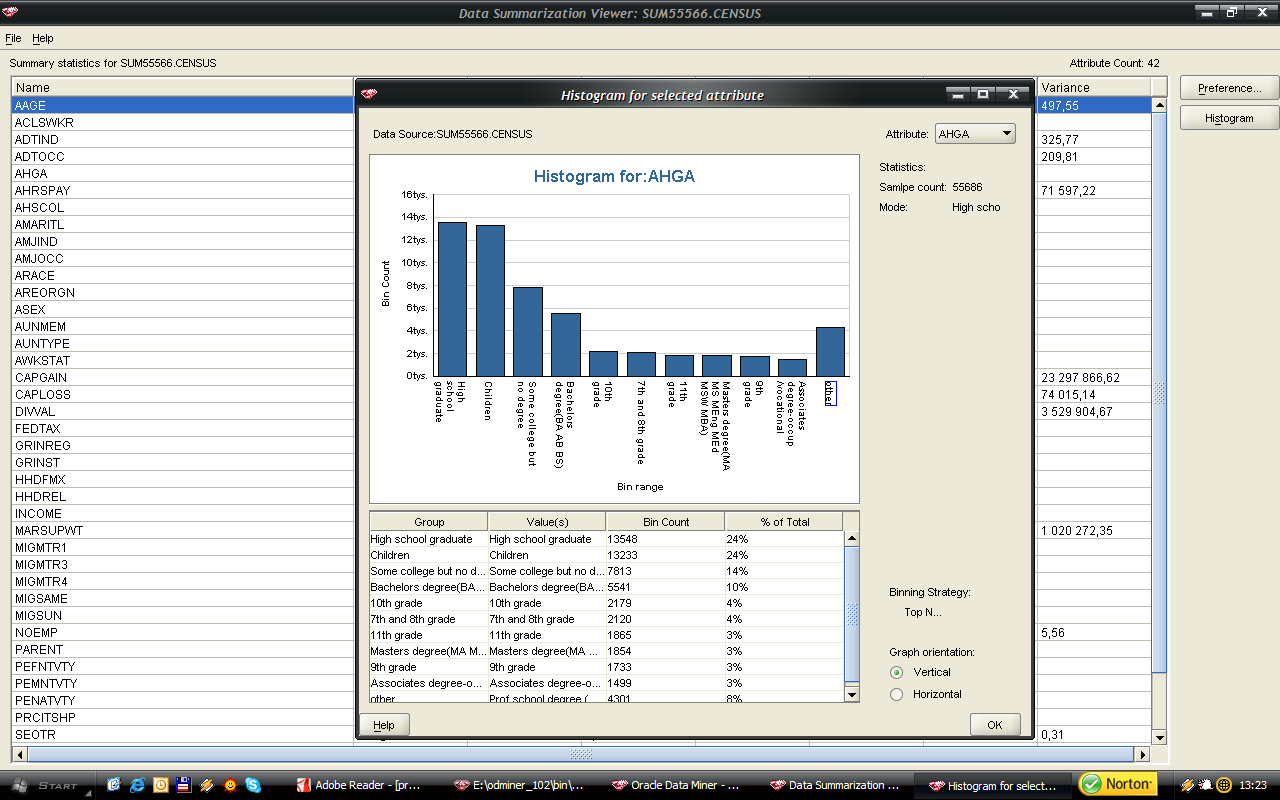Select the AMARITL attribute row
The width and height of the screenshot is (1280, 800).
[x=183, y=224]
